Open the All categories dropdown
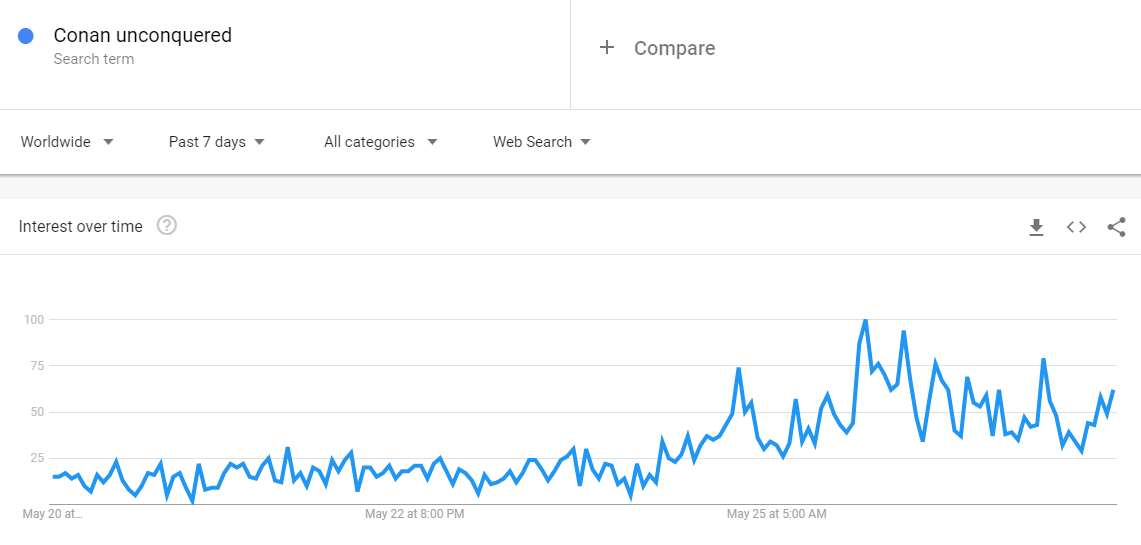 coord(380,142)
